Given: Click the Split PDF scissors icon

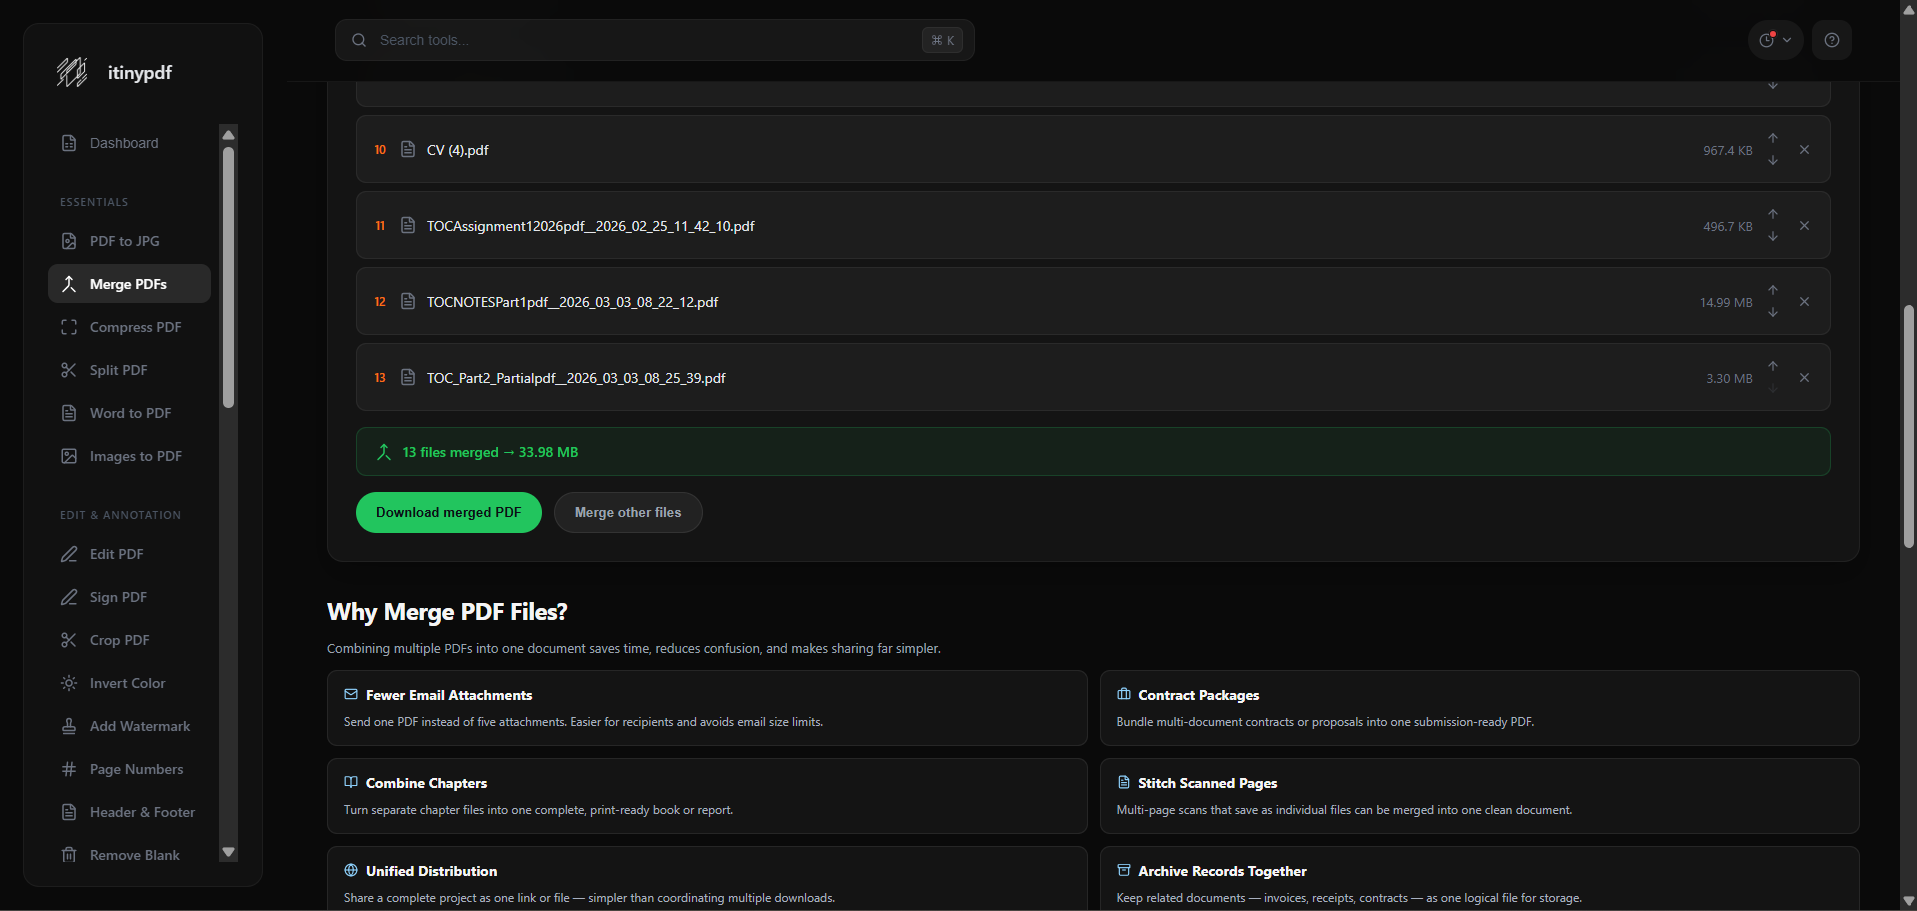Looking at the screenshot, I should click(x=68, y=370).
